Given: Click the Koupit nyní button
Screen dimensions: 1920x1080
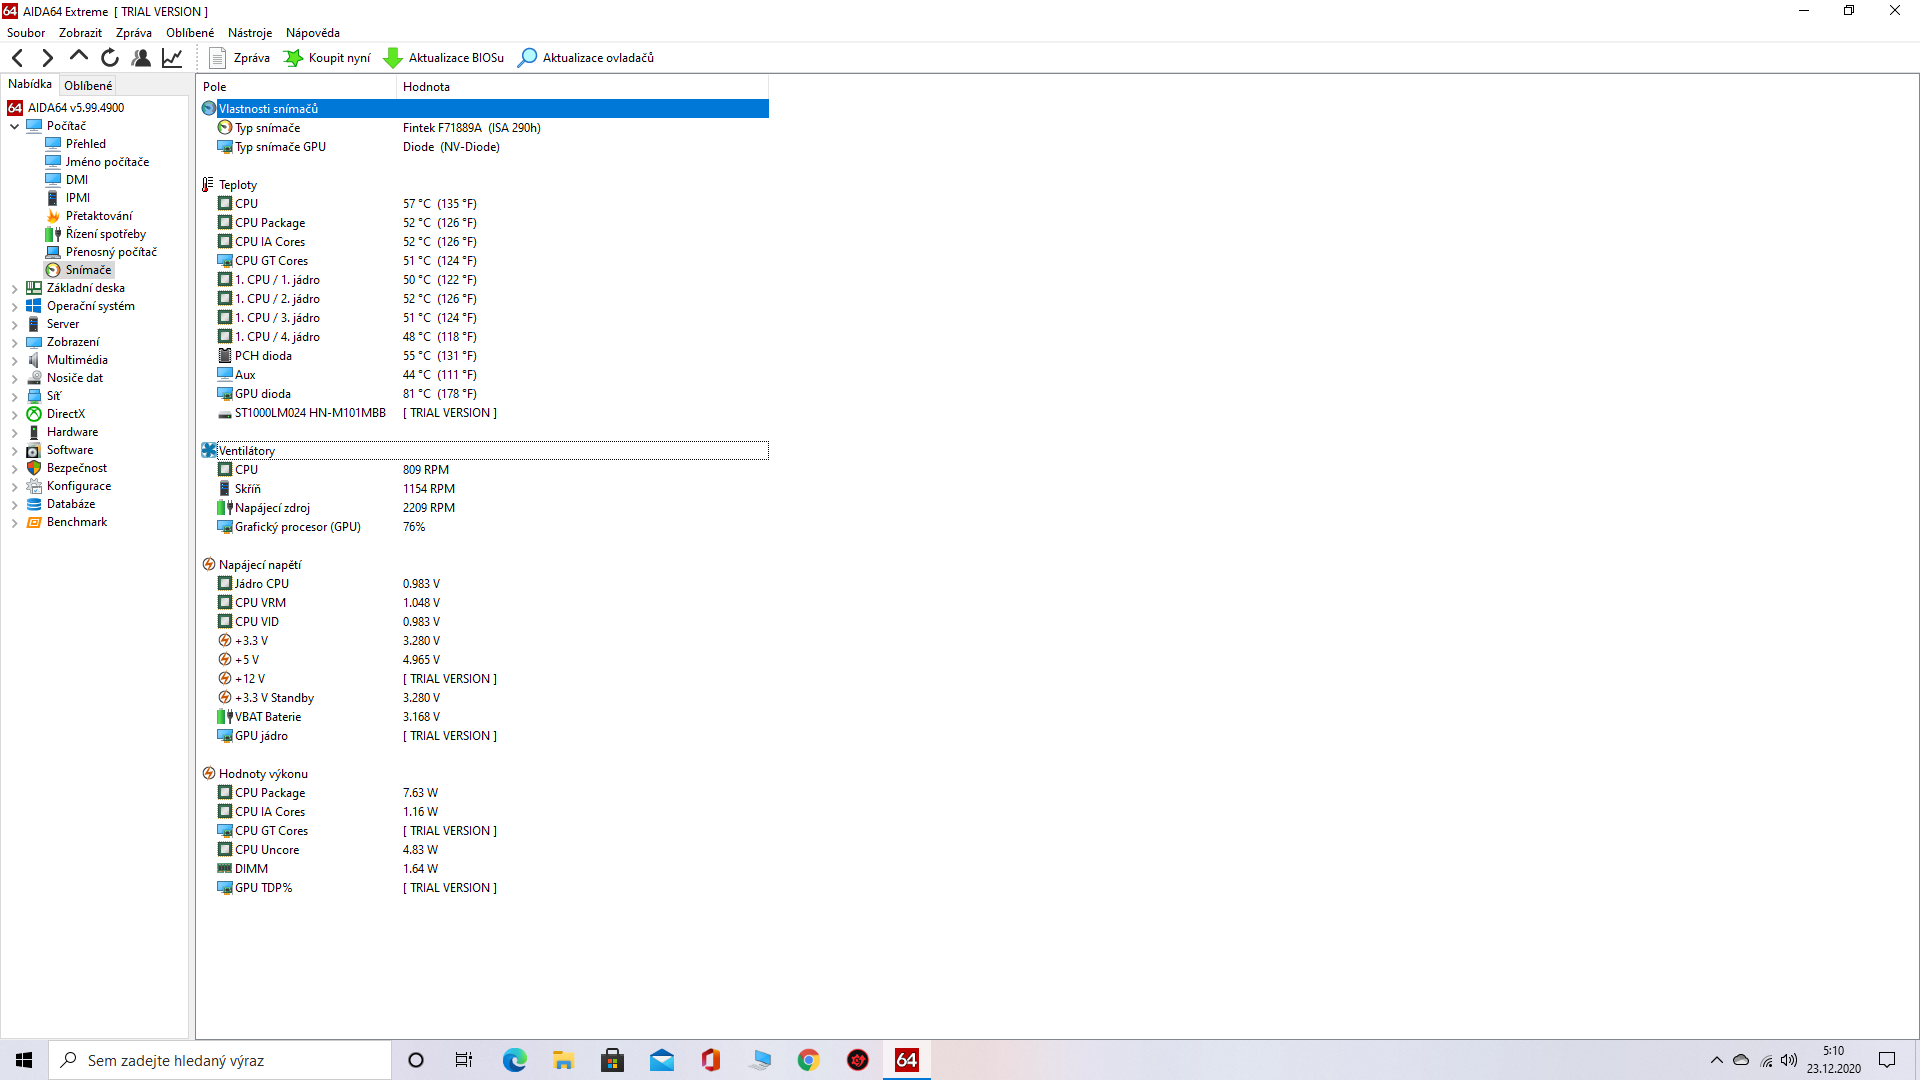Looking at the screenshot, I should [x=327, y=58].
